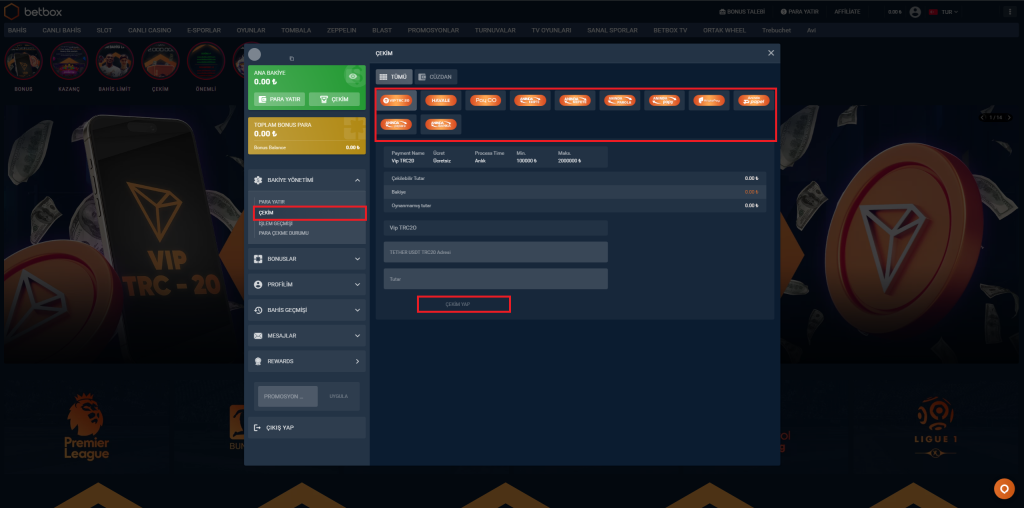Open the BLAST menu
The image size is (1024, 508).
coord(382,31)
